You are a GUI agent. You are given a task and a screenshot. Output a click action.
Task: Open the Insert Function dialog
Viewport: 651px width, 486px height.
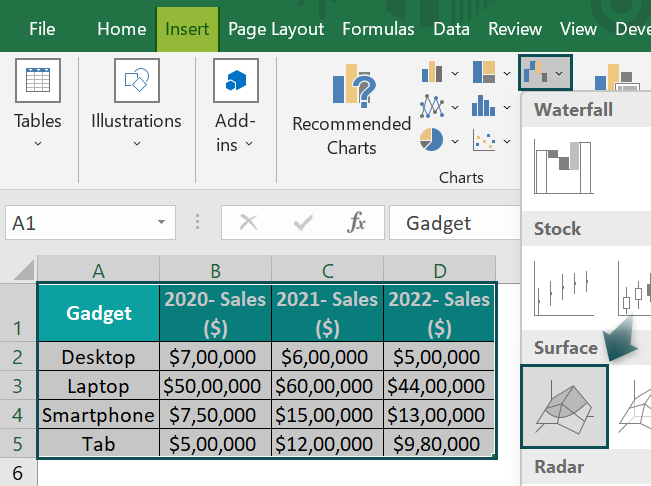(x=356, y=222)
